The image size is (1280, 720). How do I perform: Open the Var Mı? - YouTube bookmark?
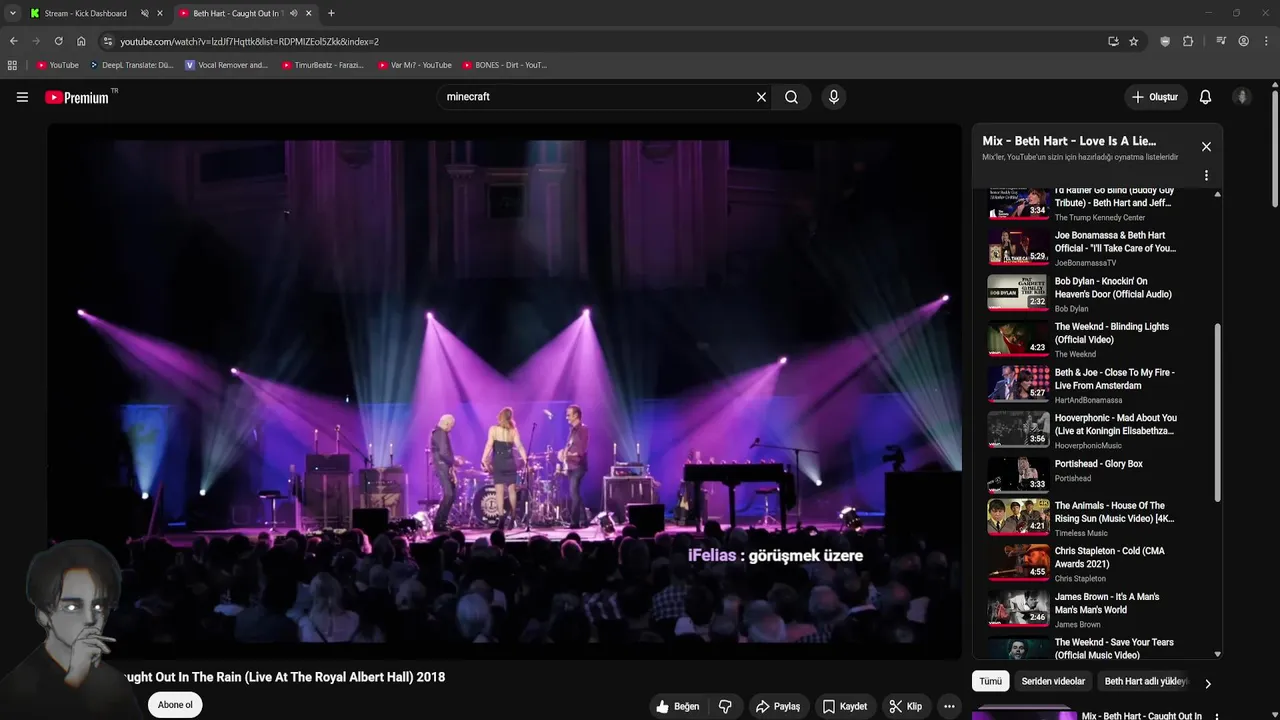coord(415,65)
